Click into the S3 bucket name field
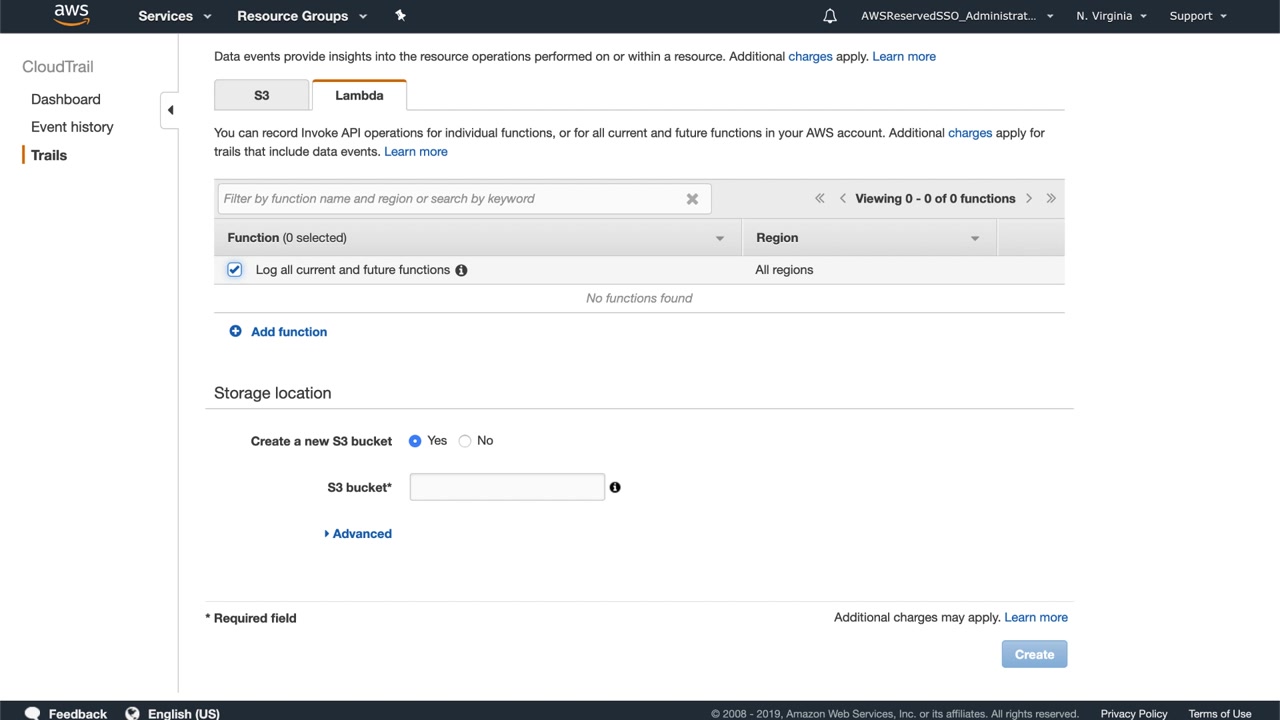This screenshot has height=720, width=1280. click(507, 487)
